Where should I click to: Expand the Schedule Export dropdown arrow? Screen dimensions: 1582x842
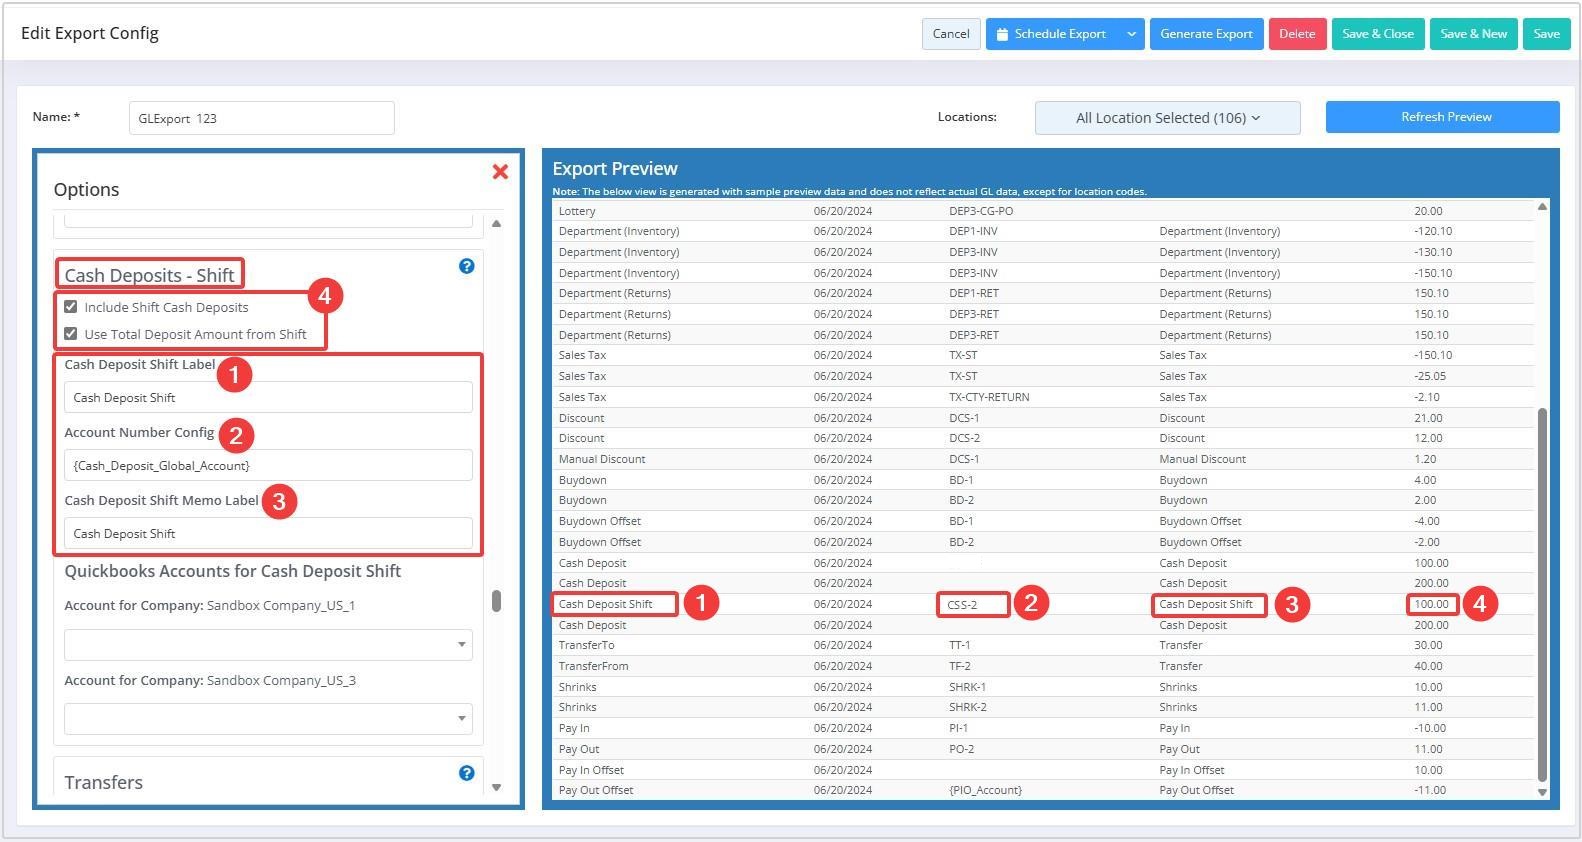(x=1131, y=34)
